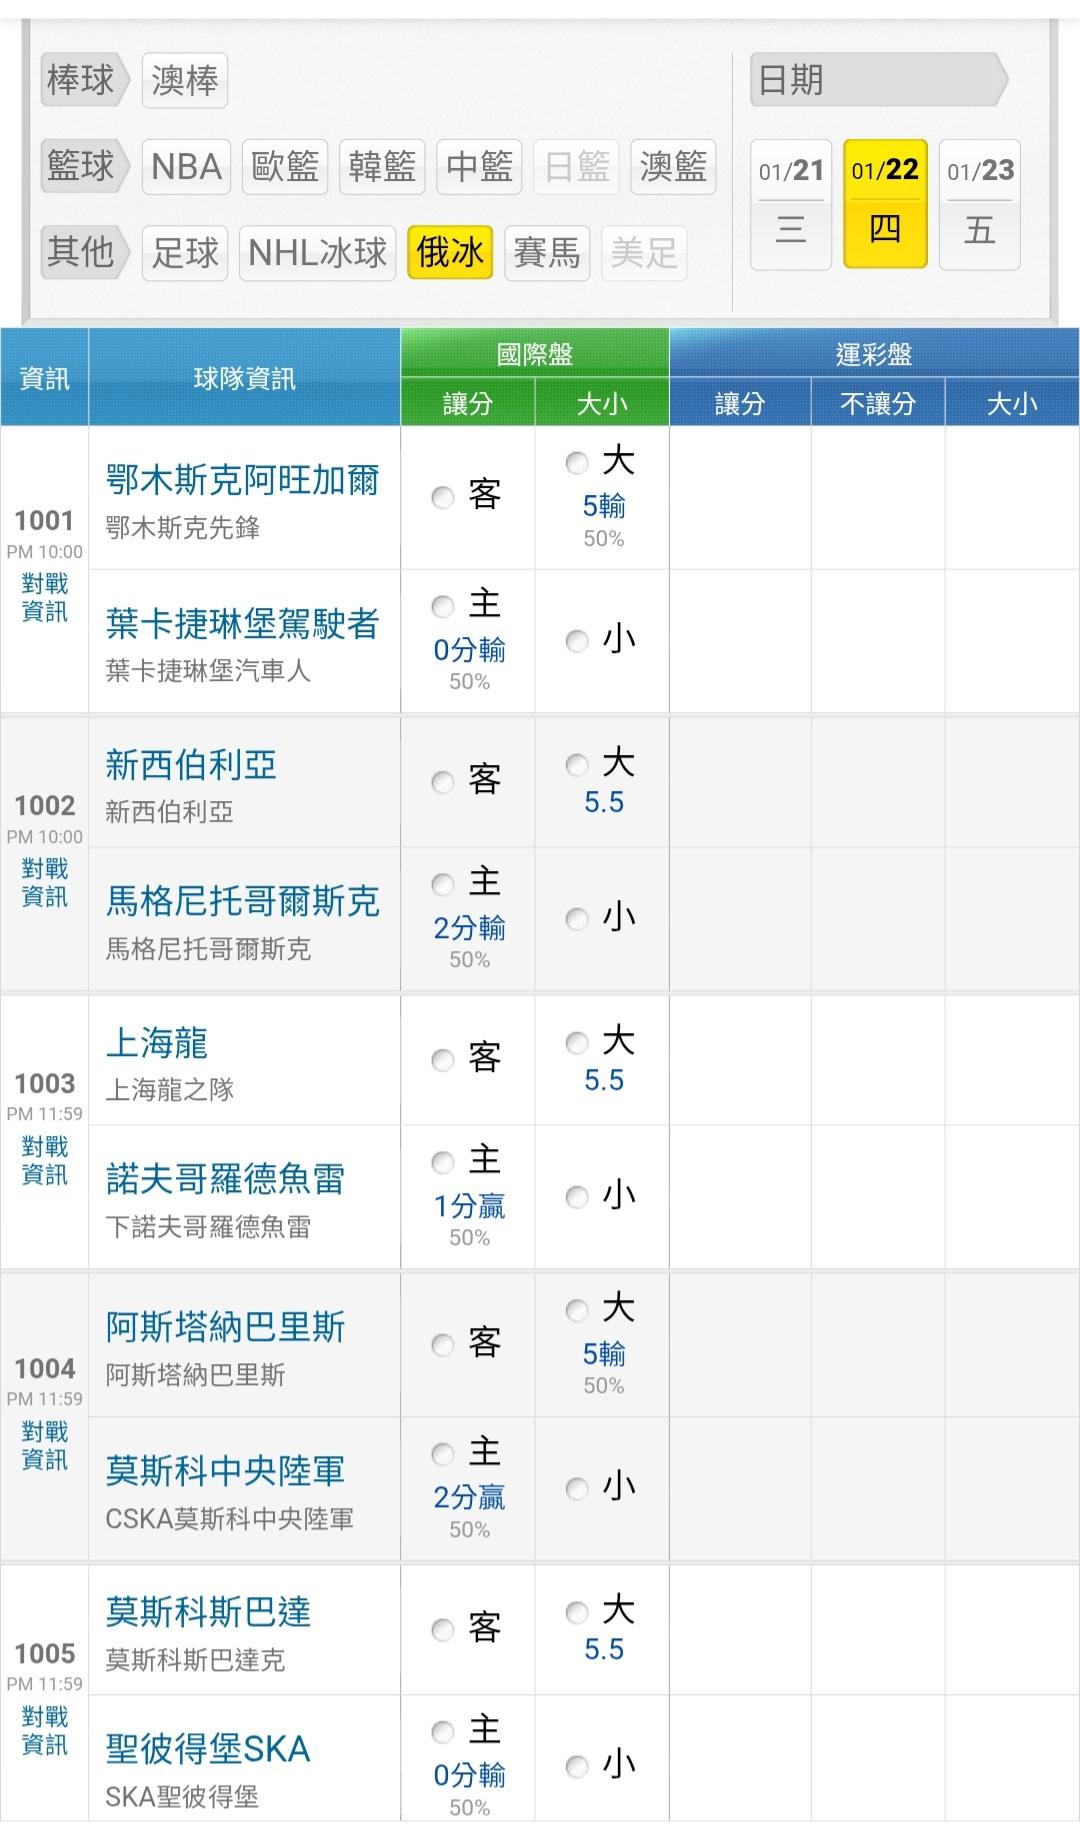
Task: Open team link 鄂木斯克阿旺加爾
Action: (x=242, y=481)
